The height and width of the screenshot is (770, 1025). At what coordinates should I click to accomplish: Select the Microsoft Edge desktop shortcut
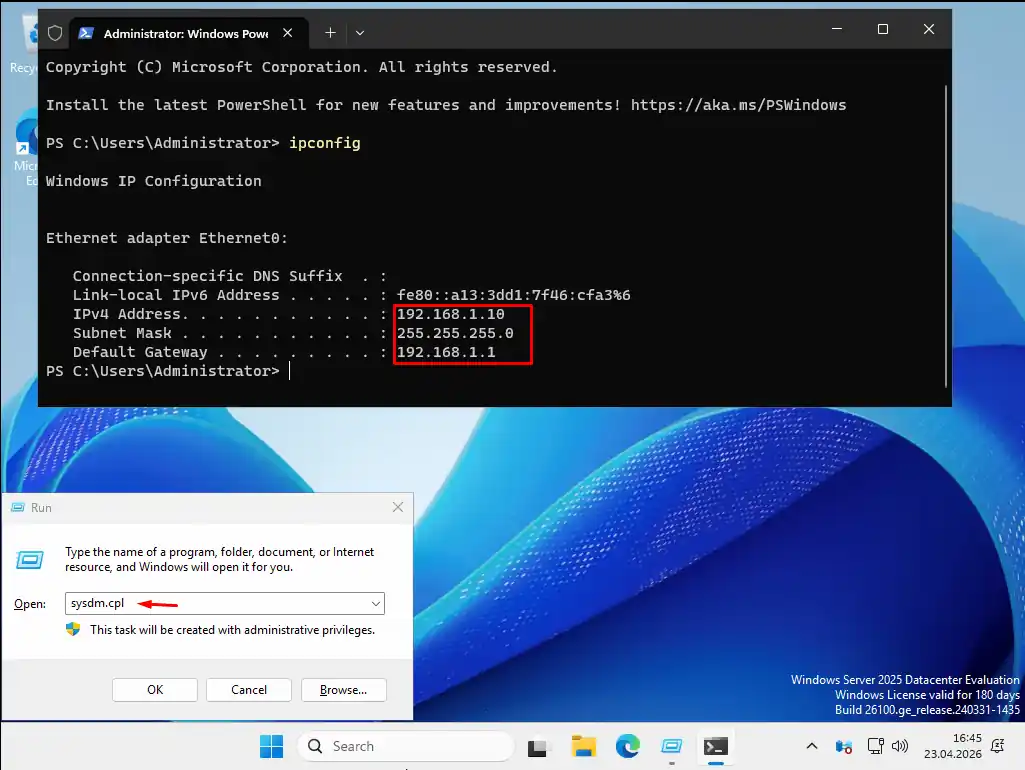click(x=26, y=147)
